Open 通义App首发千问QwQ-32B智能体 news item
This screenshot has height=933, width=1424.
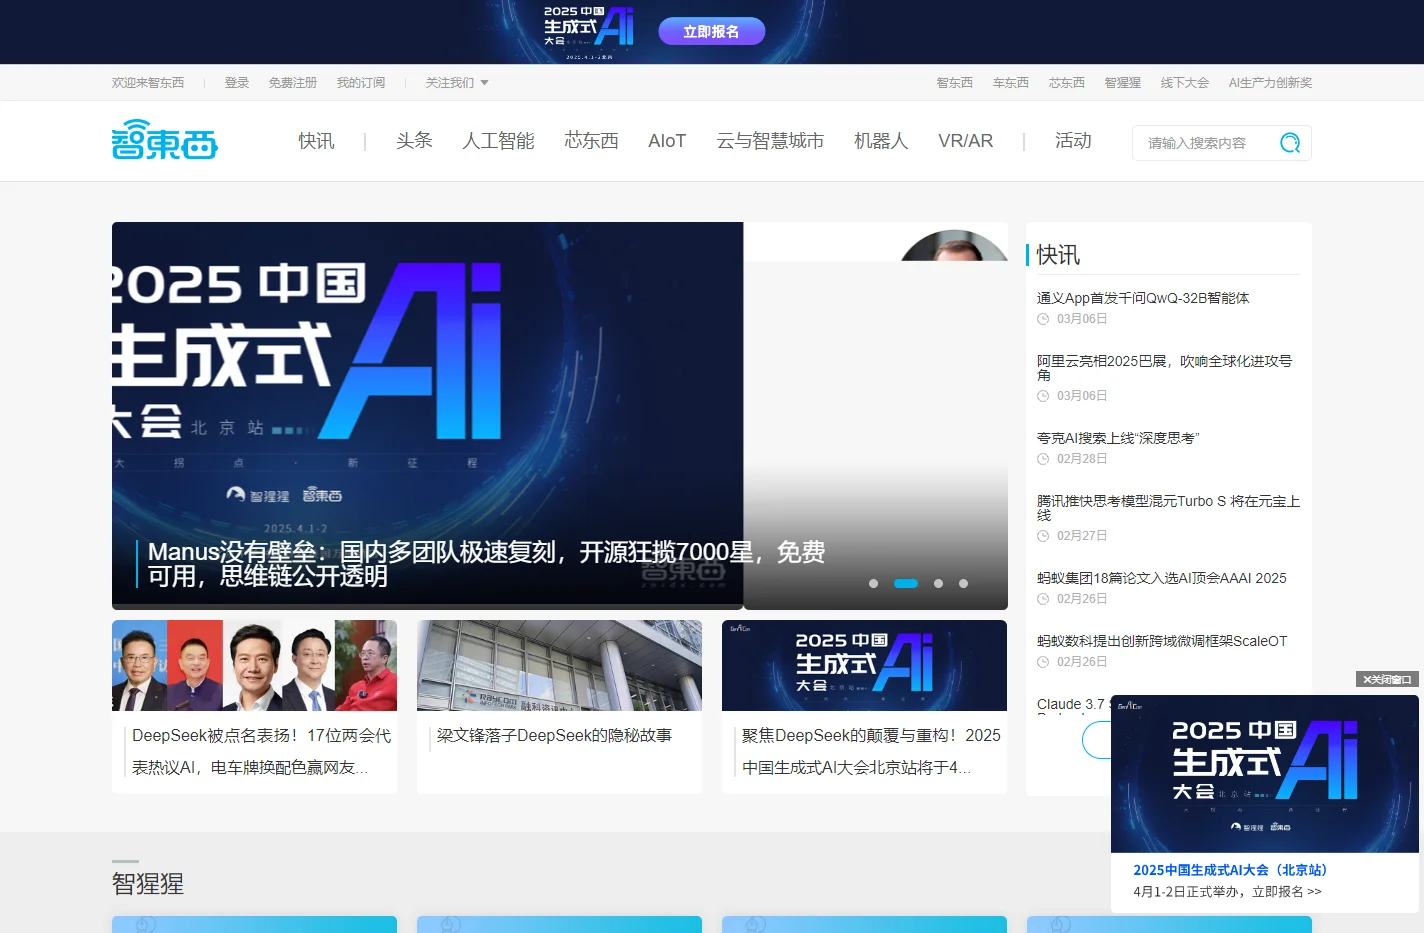coord(1143,298)
